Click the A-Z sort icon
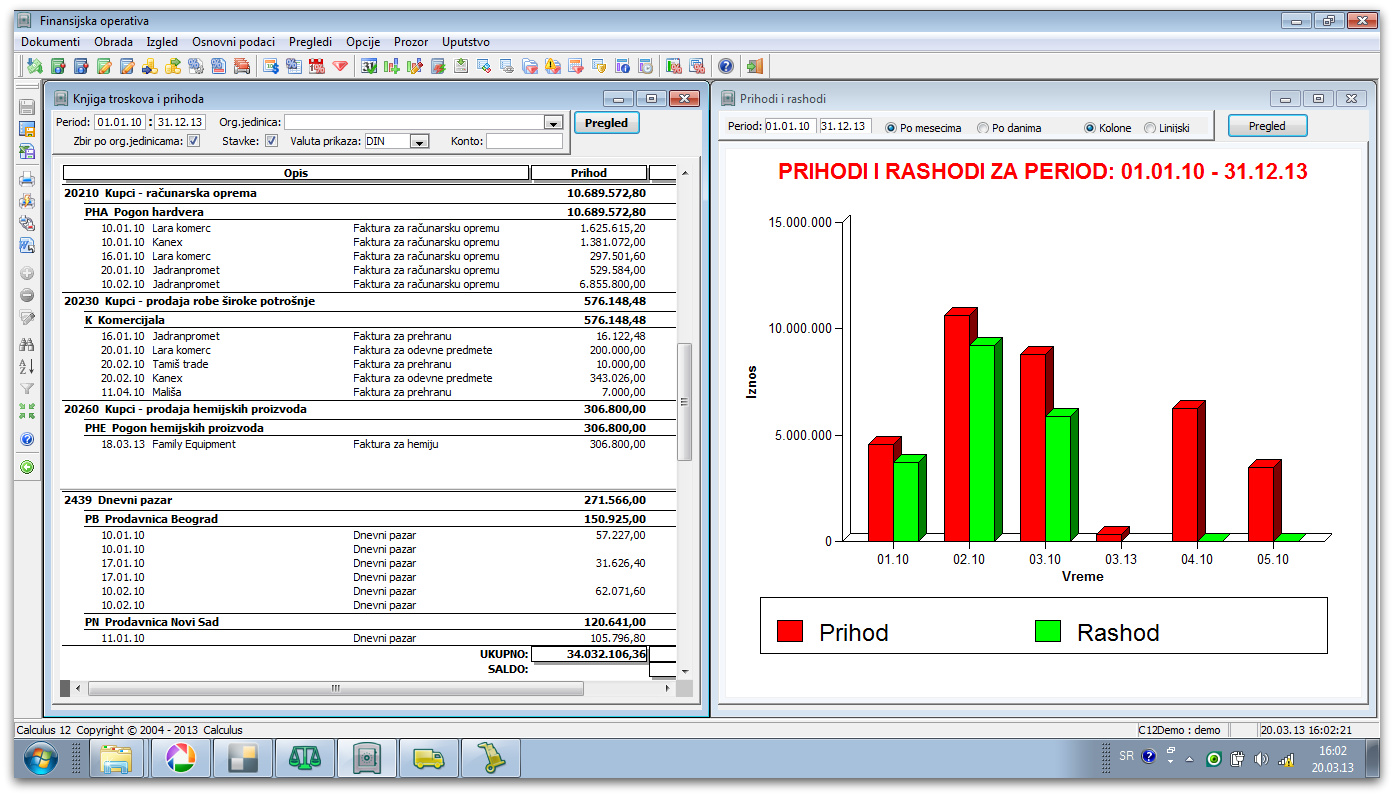 (x=27, y=366)
